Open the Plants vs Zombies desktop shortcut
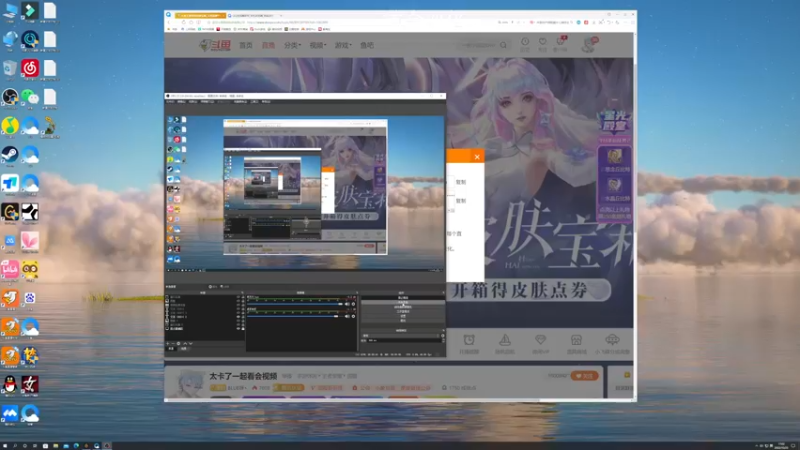The width and height of the screenshot is (800, 450). [49, 126]
